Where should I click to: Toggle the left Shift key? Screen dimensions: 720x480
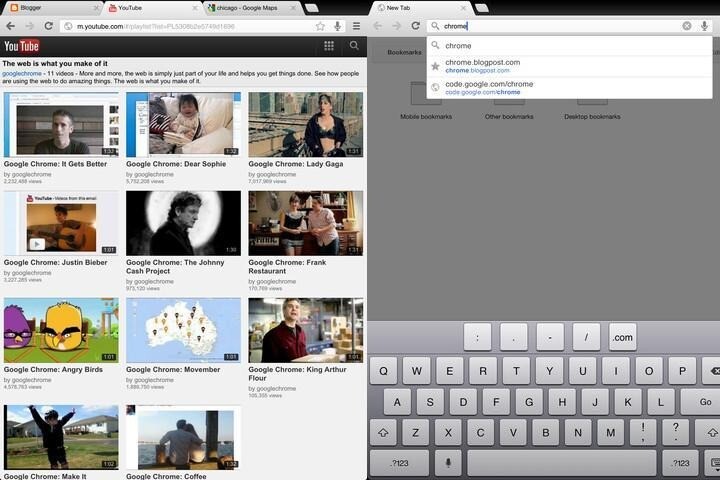(383, 433)
